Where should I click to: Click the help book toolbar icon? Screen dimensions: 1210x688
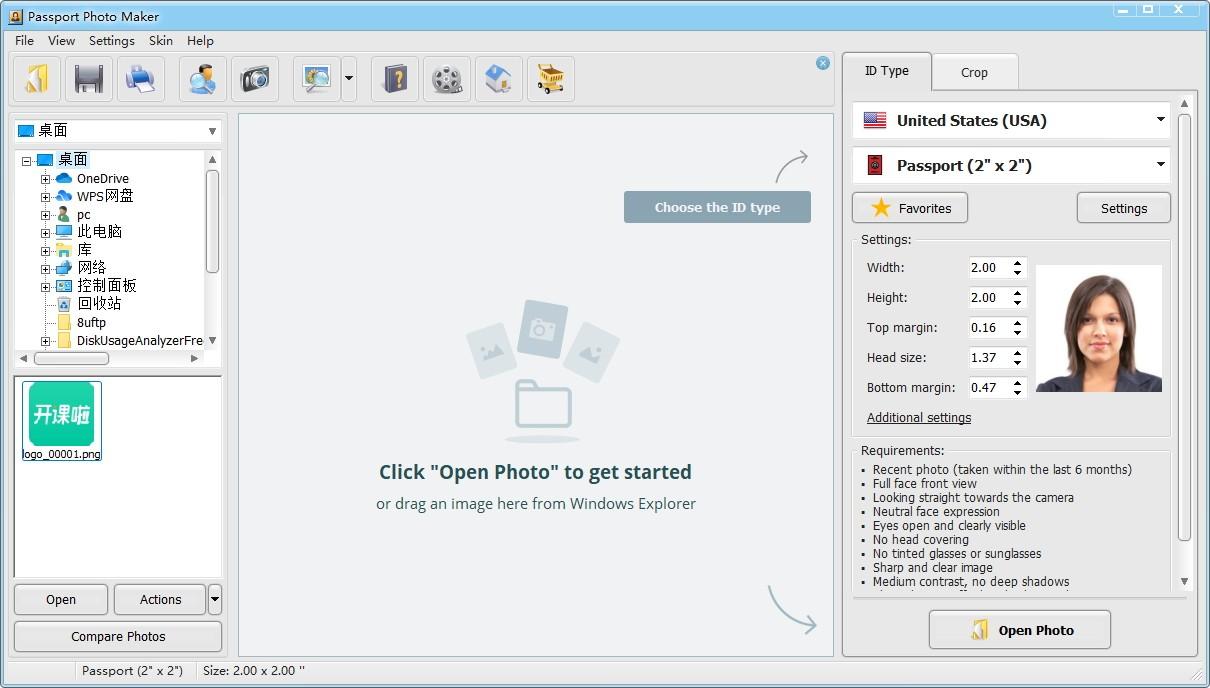click(395, 79)
